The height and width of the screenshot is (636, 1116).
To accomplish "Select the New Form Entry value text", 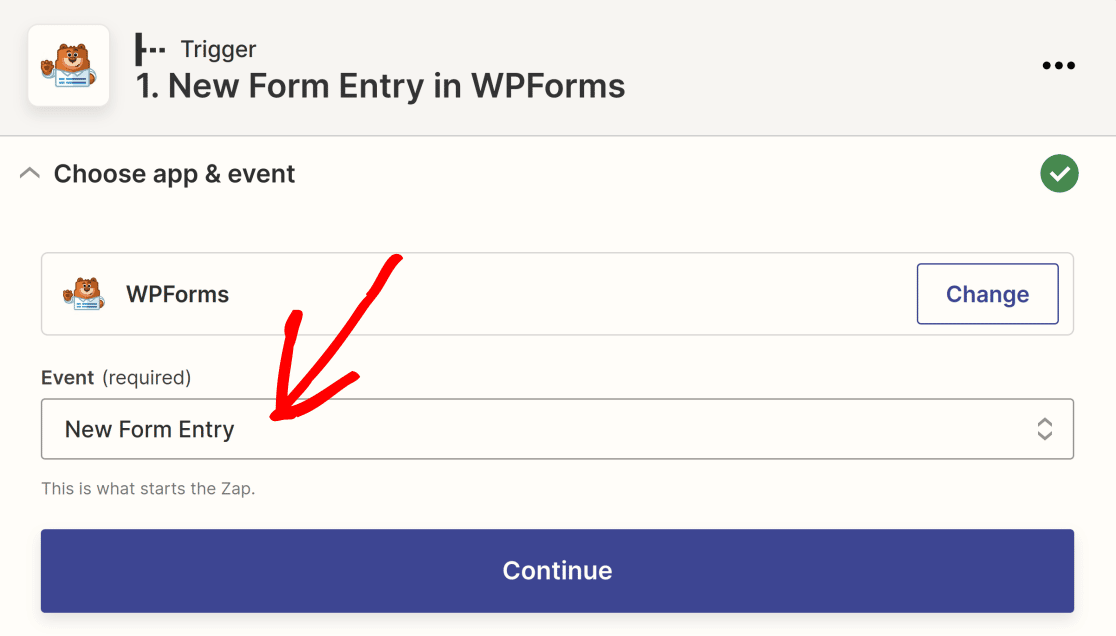I will point(149,430).
